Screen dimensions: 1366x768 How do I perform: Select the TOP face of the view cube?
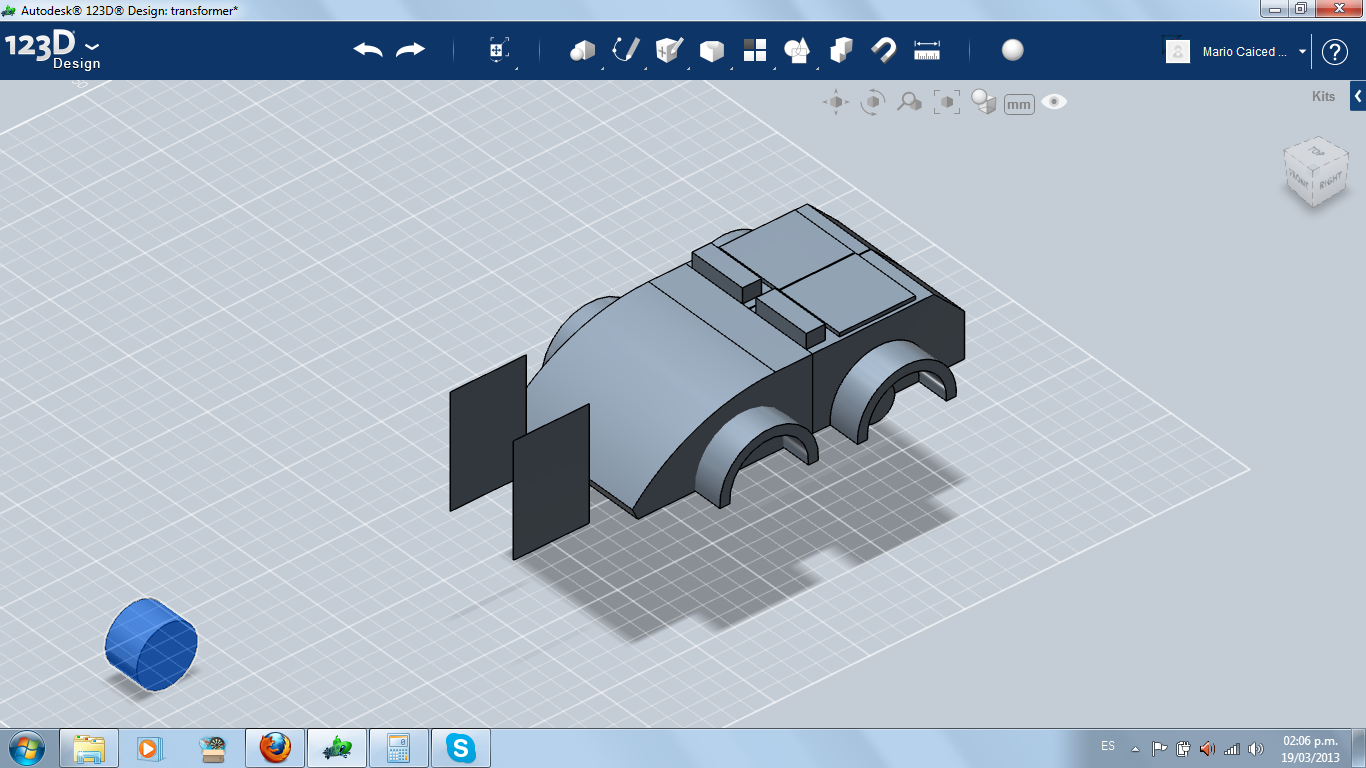pos(1316,152)
